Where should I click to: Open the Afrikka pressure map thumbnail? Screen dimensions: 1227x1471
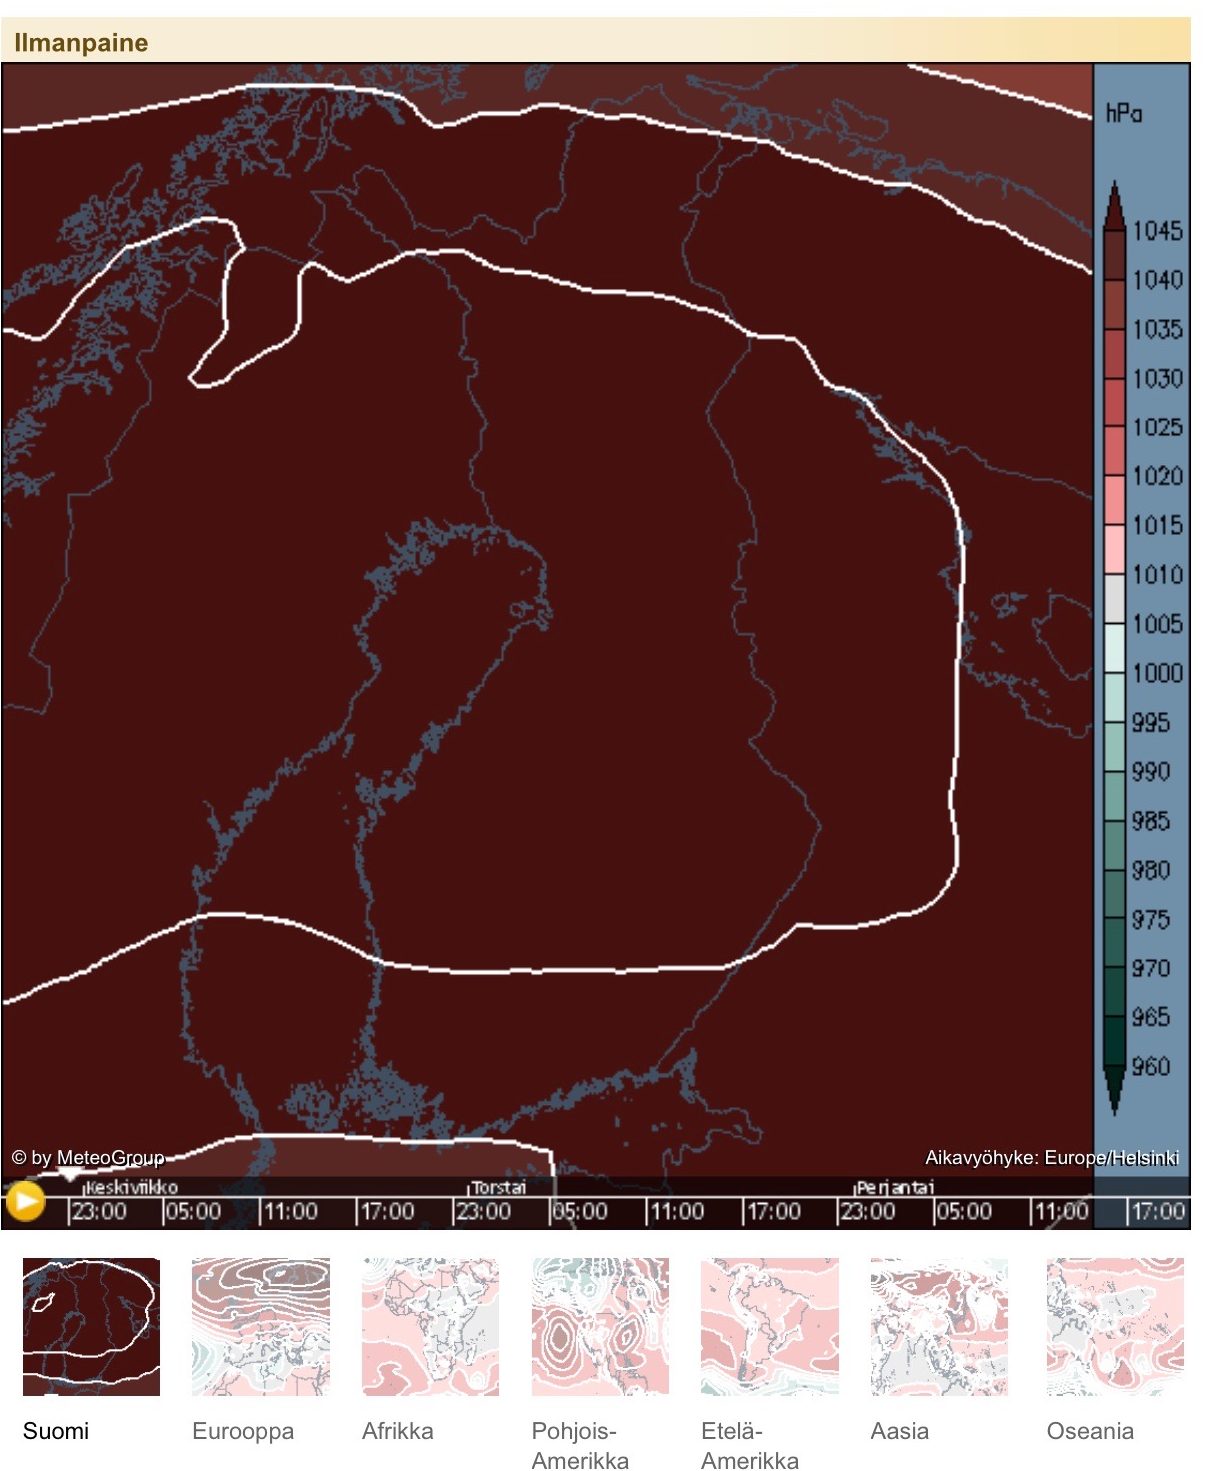(430, 1326)
